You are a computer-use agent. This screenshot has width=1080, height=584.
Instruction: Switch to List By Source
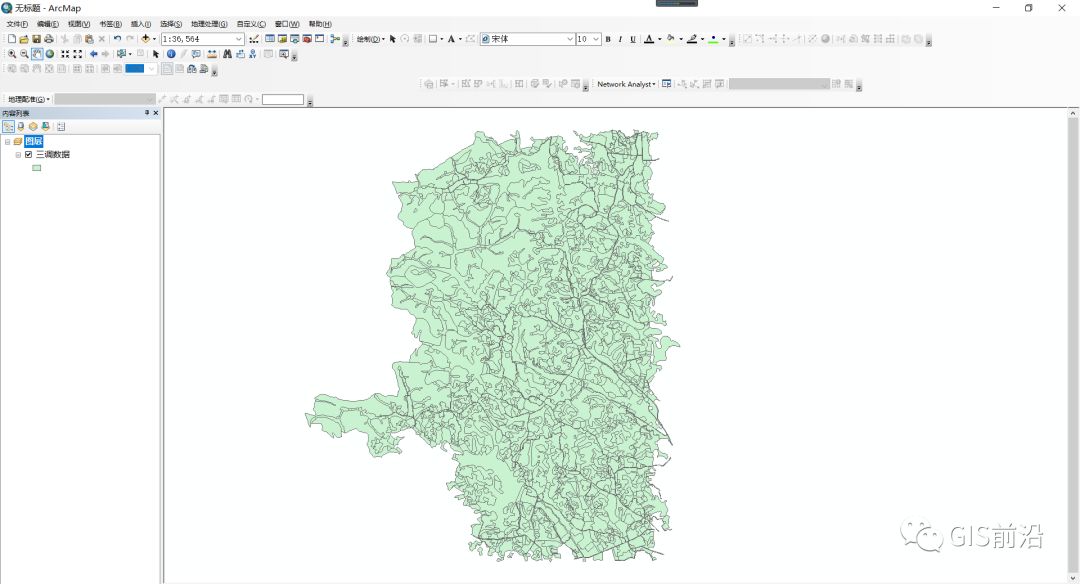21,127
